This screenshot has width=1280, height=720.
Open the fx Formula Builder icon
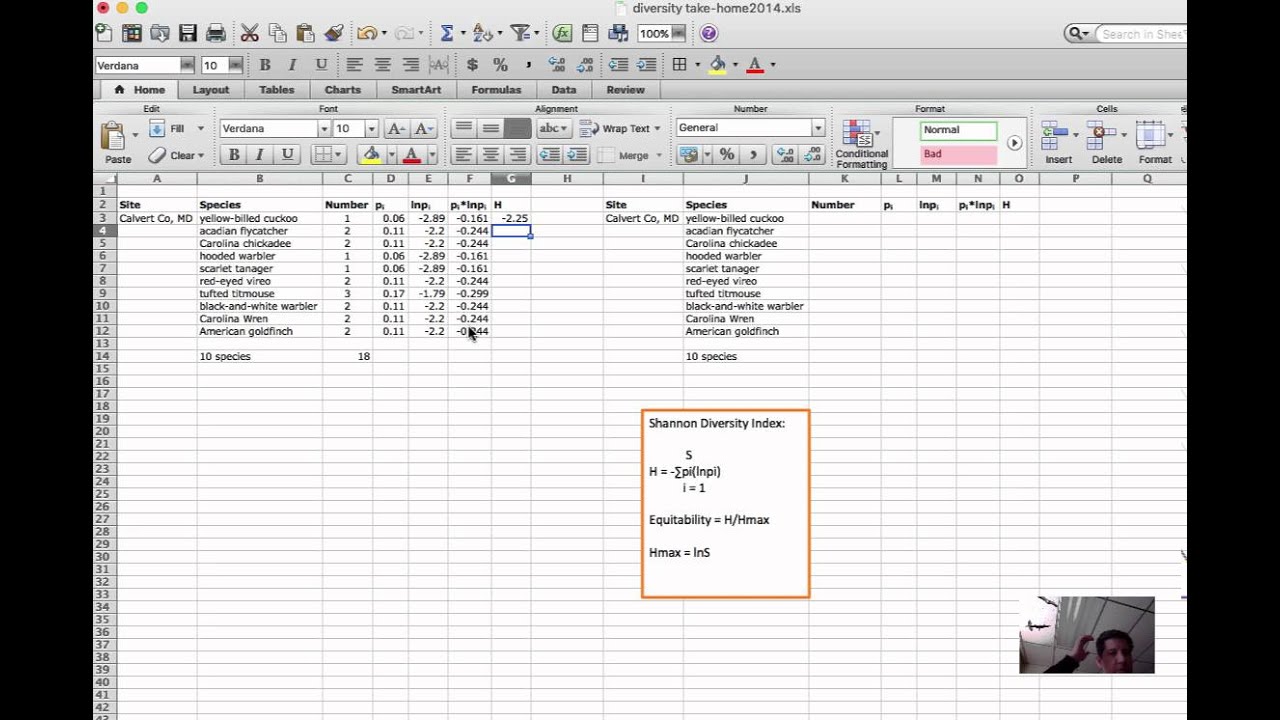(x=562, y=33)
